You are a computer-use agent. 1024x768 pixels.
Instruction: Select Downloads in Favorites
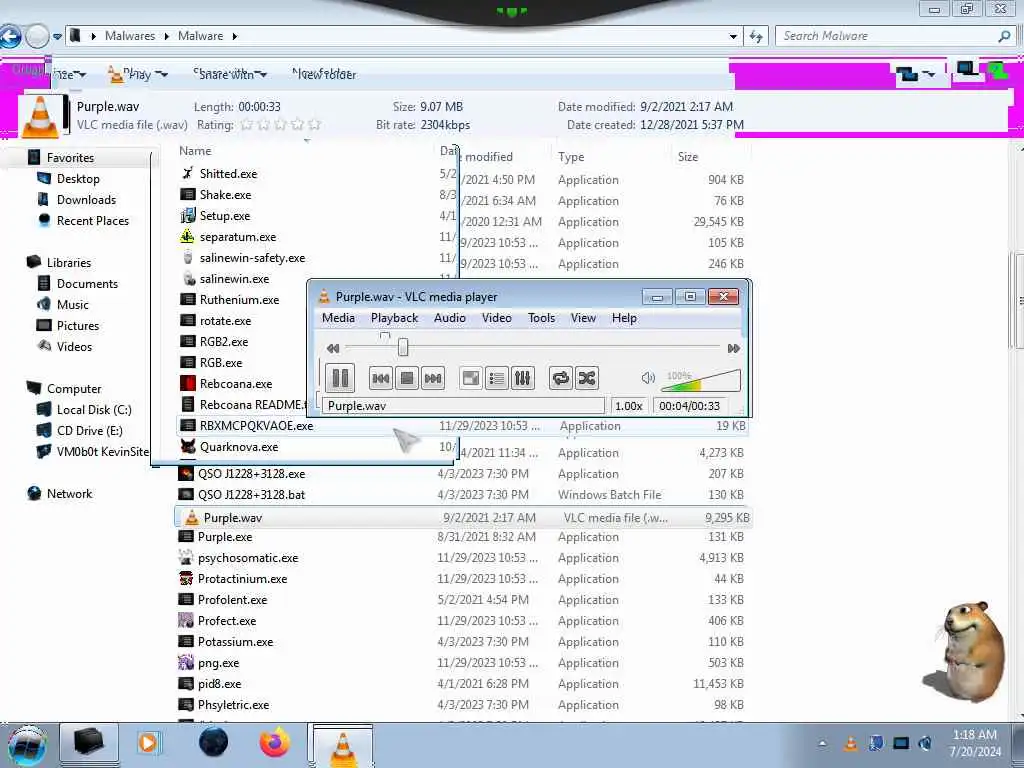pyautogui.click(x=86, y=200)
